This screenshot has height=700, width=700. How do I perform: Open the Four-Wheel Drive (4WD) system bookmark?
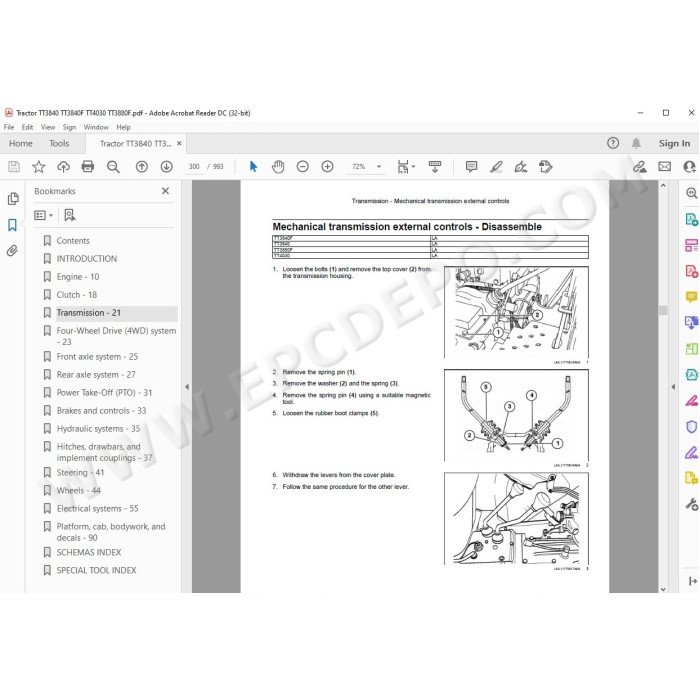[116, 336]
